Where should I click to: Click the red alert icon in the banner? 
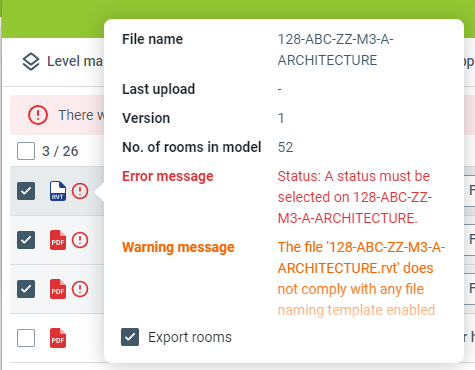click(38, 115)
